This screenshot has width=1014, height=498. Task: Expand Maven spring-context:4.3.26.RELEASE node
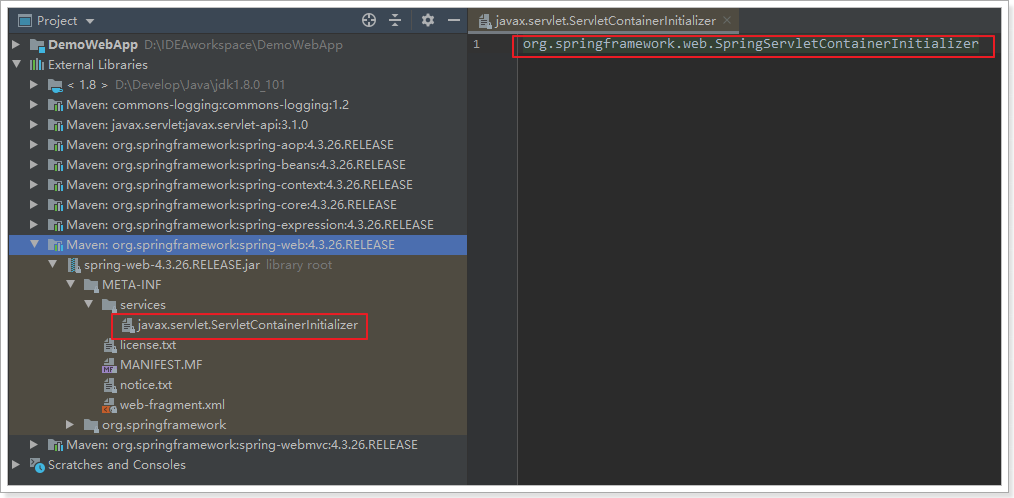[x=34, y=185]
